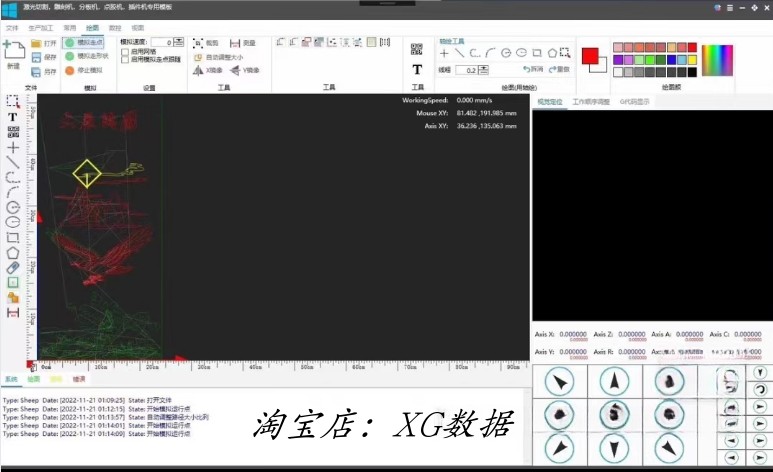Pick the QR code tool in left toolbar
Image resolution: width=773 pixels, height=472 pixels.
[x=13, y=132]
